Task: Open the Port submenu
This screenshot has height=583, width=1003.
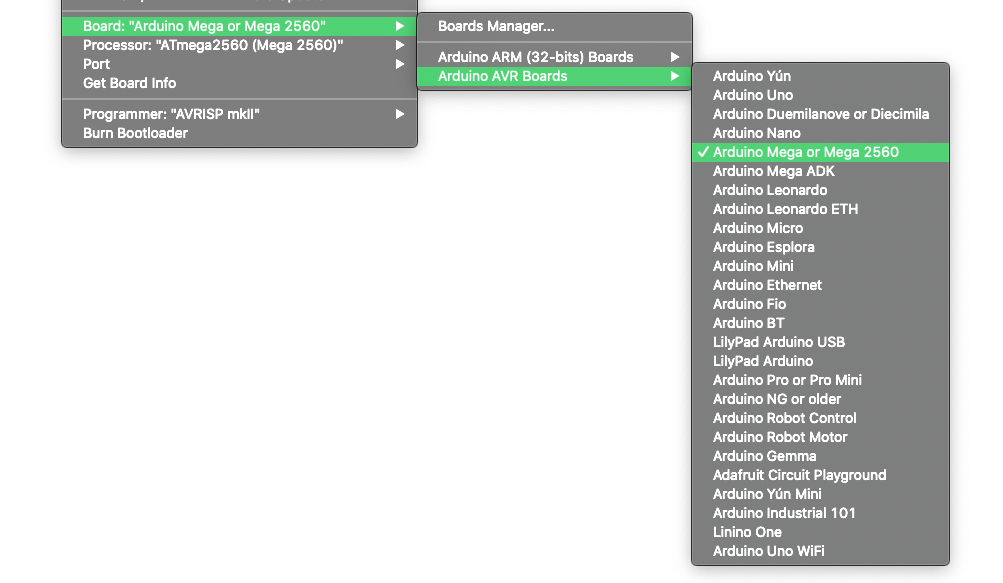Action: coord(239,64)
